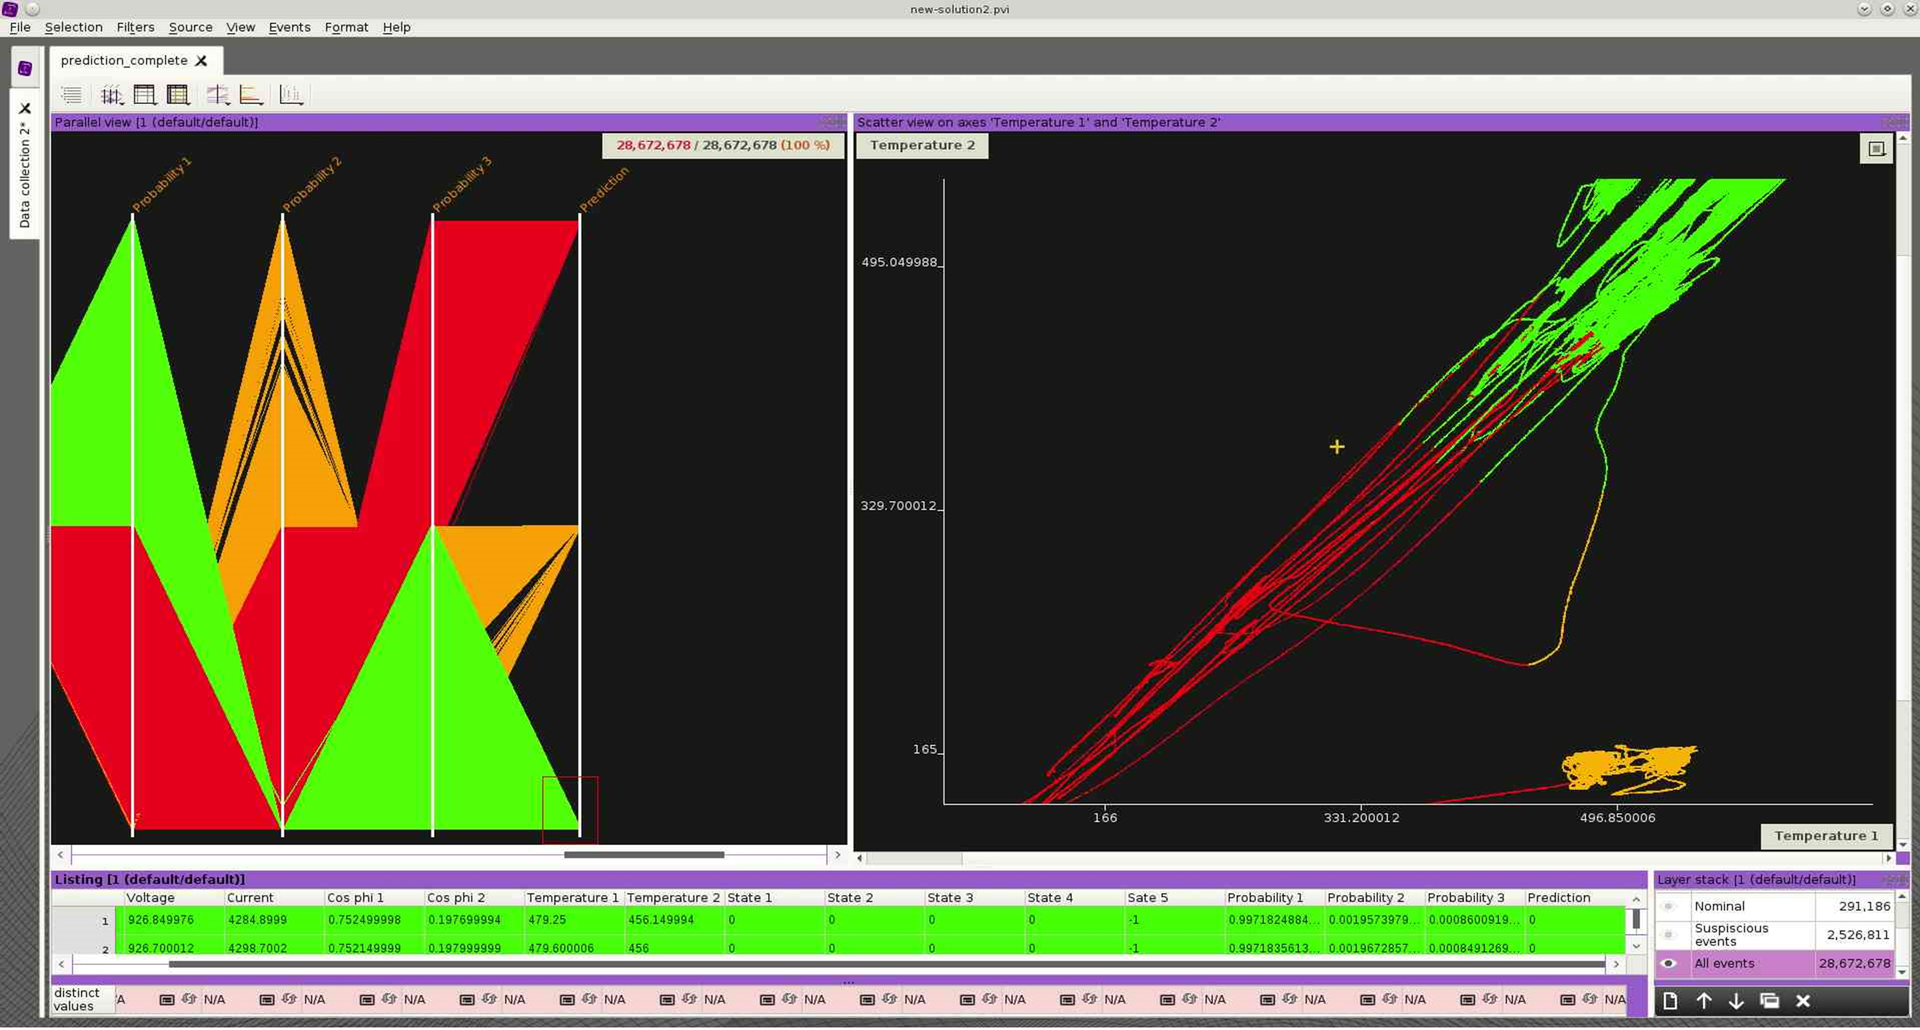
Task: Create a new layer in the layer stack
Action: pyautogui.click(x=1671, y=1001)
